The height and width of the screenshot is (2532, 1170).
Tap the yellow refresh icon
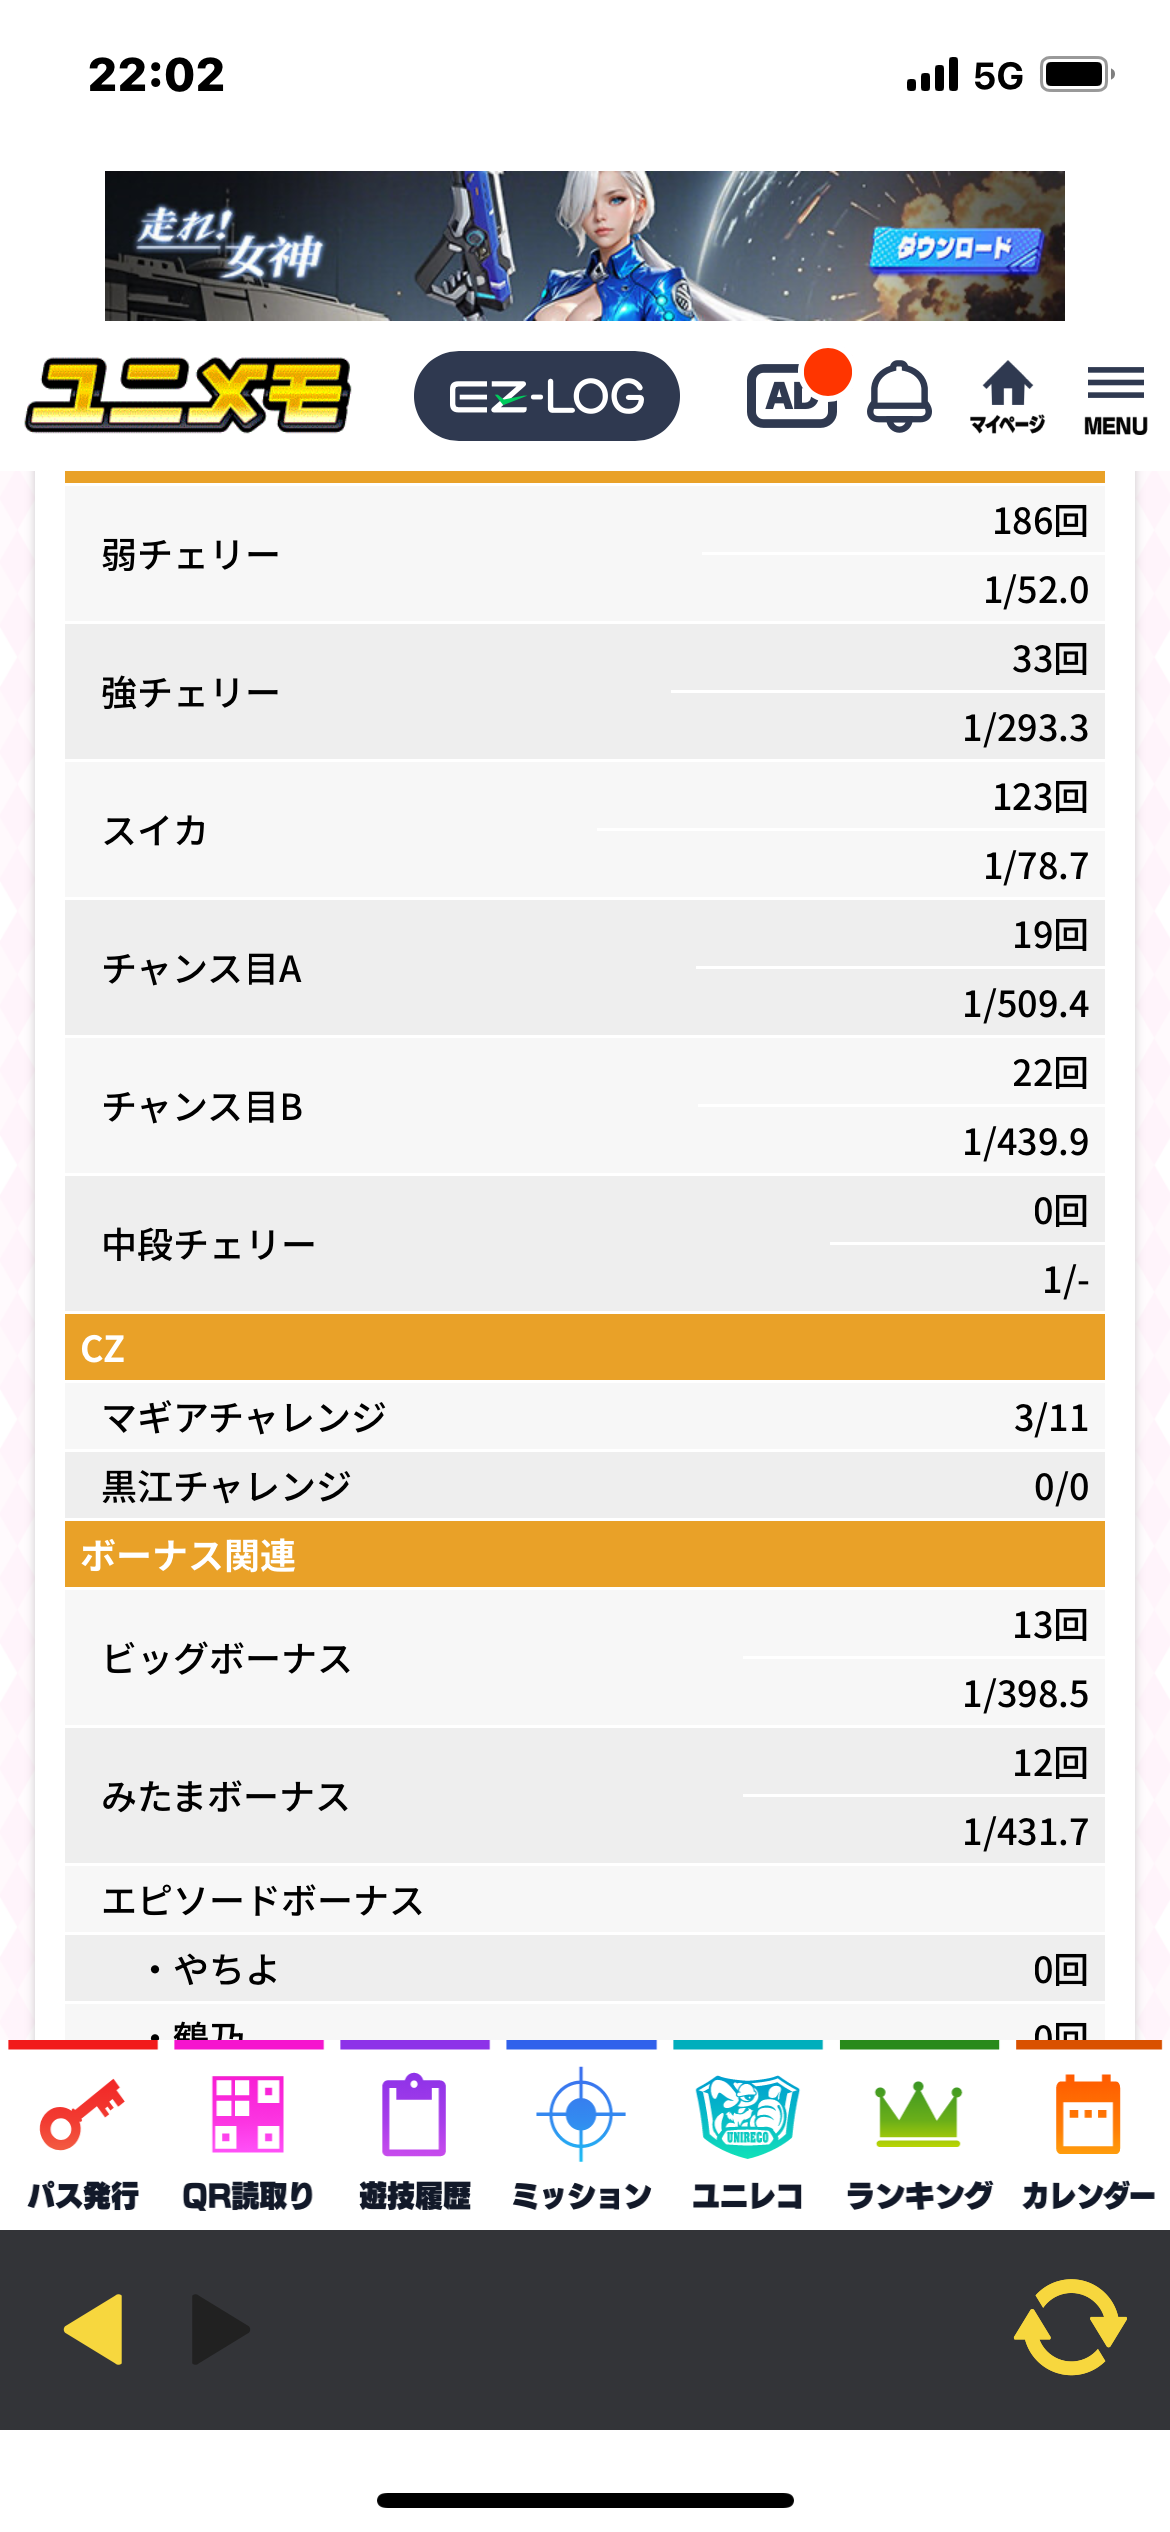[1070, 2327]
